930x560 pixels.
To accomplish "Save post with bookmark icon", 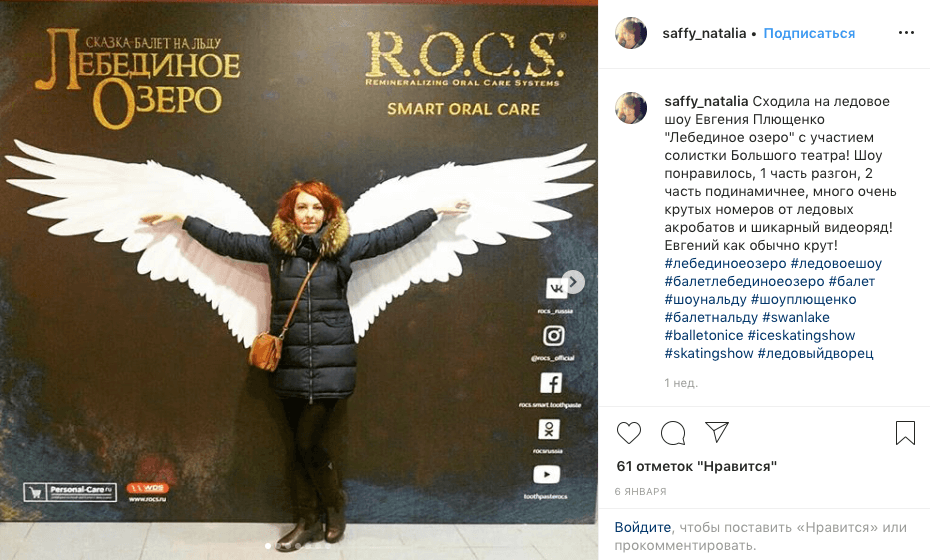I will [x=905, y=433].
